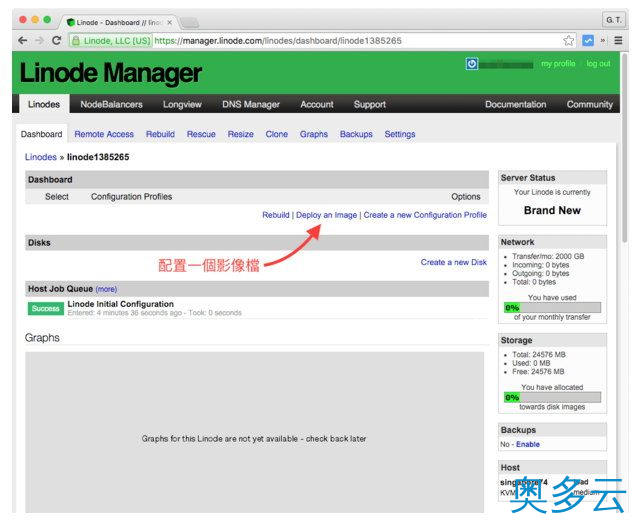This screenshot has width=637, height=524.
Task: Click the Linode Initial Configuration job title
Action: click(121, 304)
